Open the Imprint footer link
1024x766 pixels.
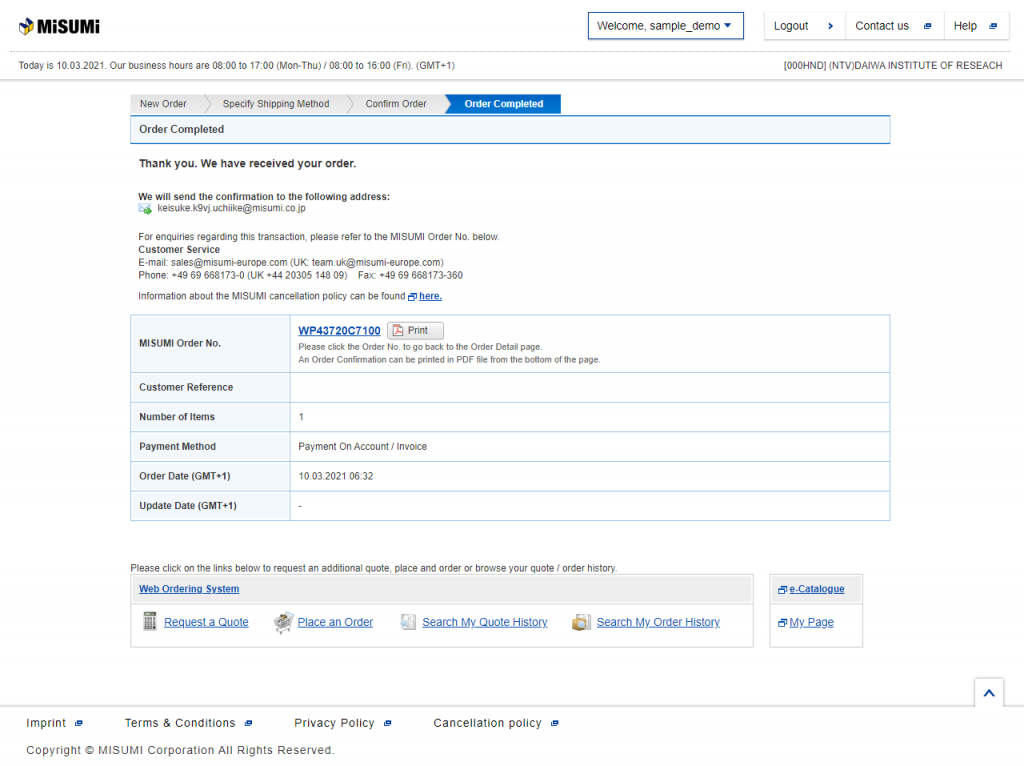pyautogui.click(x=46, y=723)
